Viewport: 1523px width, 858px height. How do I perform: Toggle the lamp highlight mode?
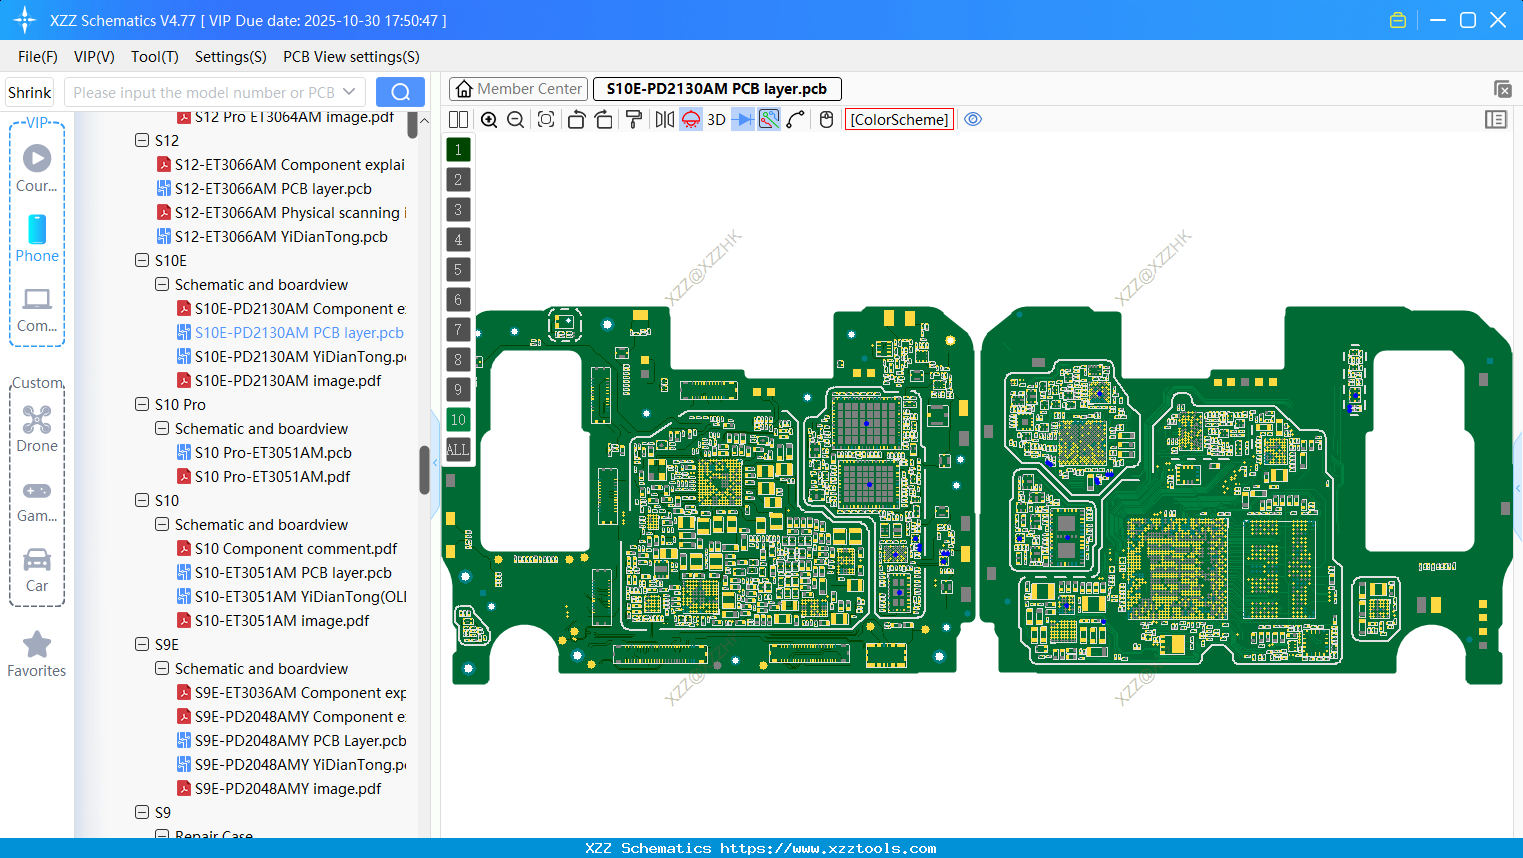[x=690, y=119]
